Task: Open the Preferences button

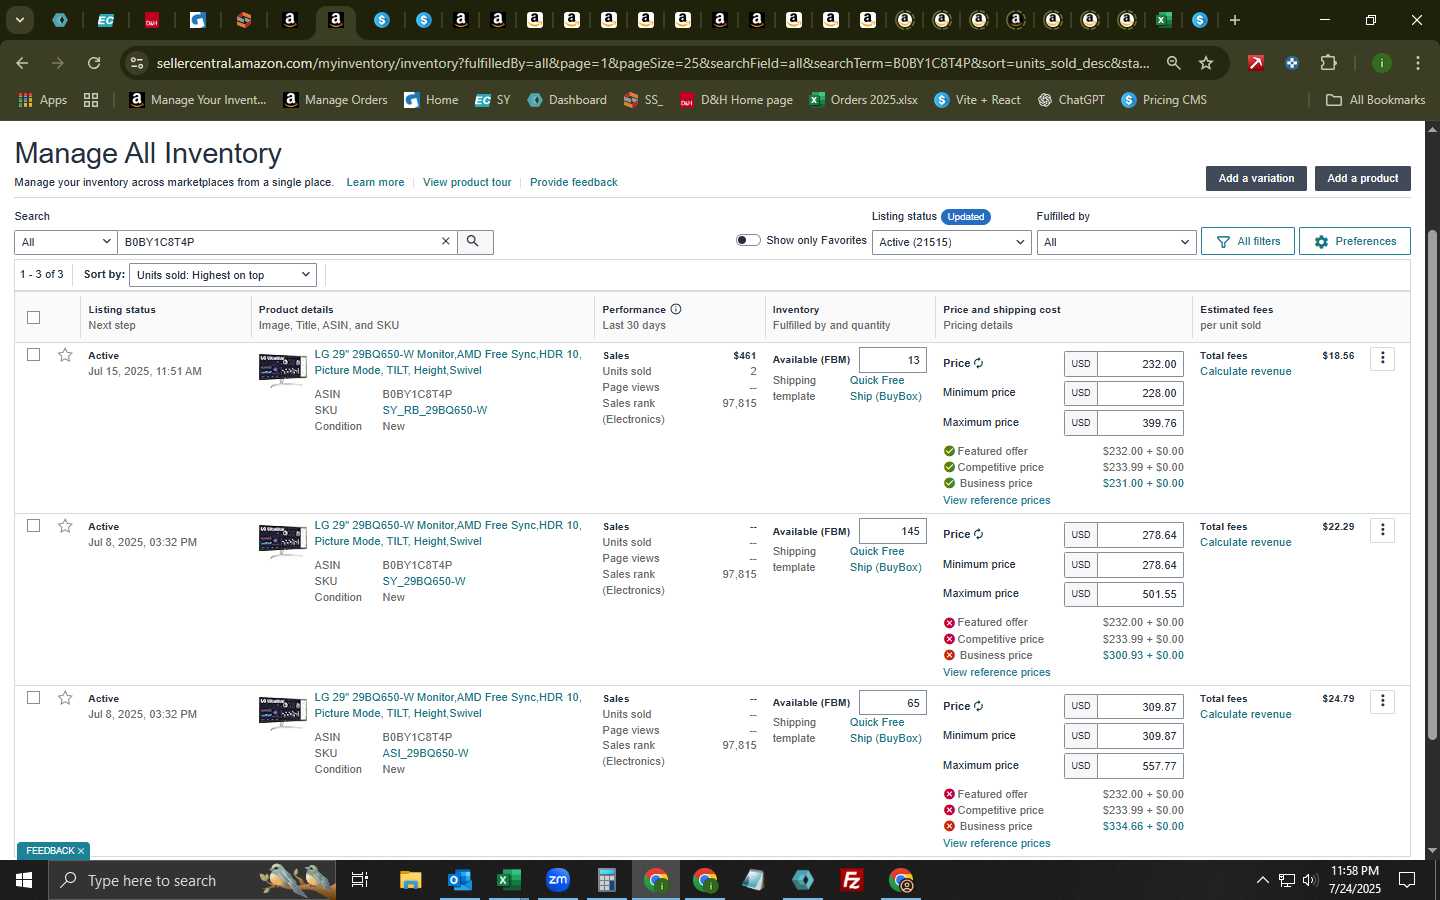Action: 1355,241
